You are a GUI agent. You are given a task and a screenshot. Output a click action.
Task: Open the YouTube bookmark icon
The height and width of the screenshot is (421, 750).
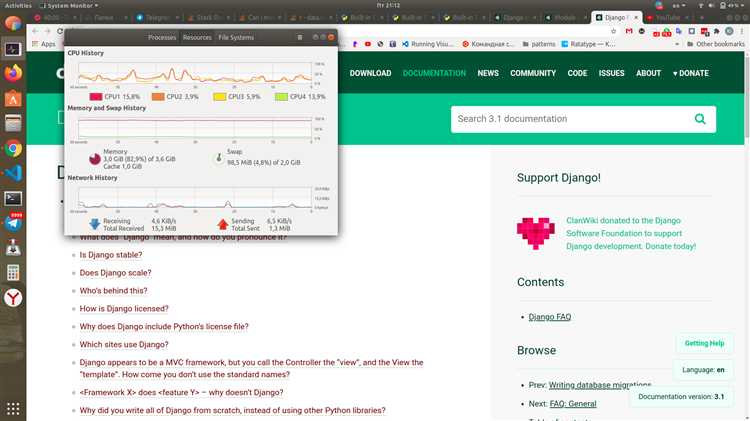[x=367, y=44]
